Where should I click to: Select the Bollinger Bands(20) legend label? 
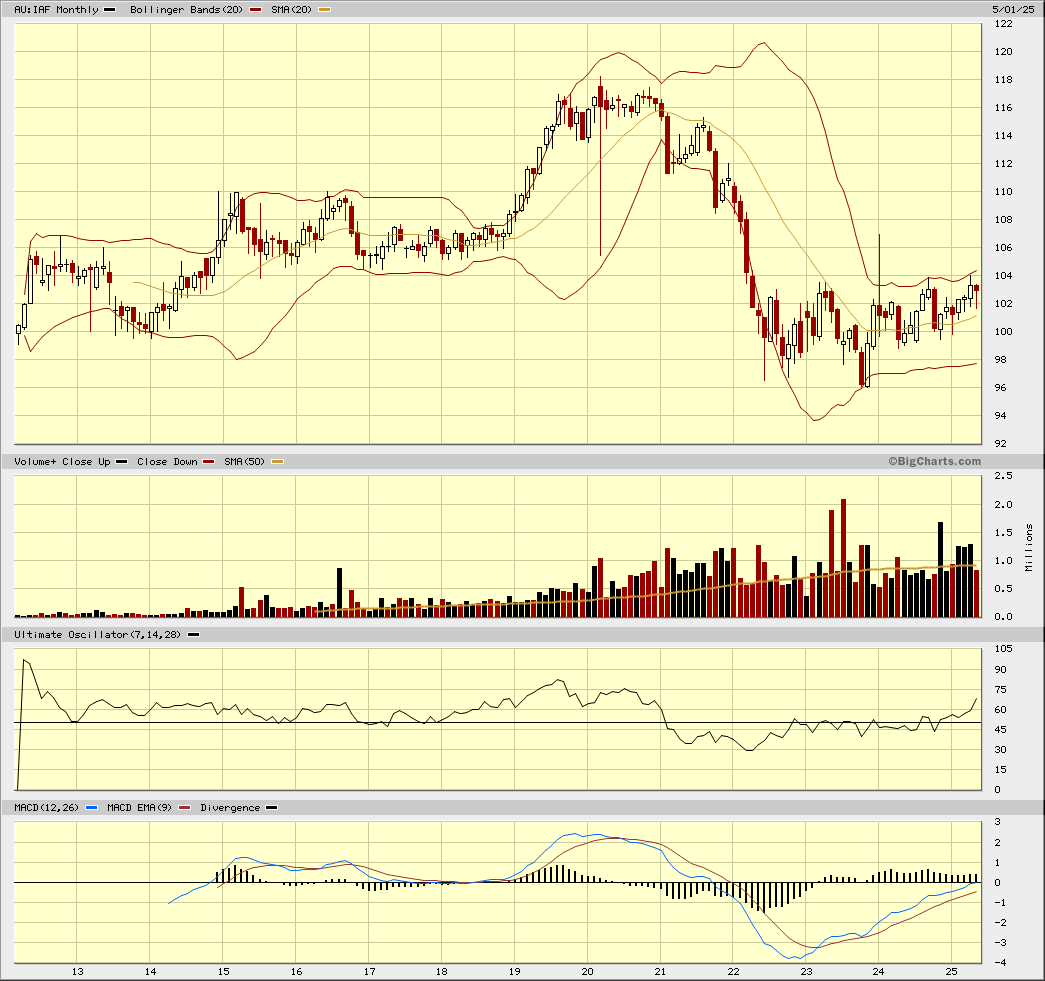tap(186, 9)
